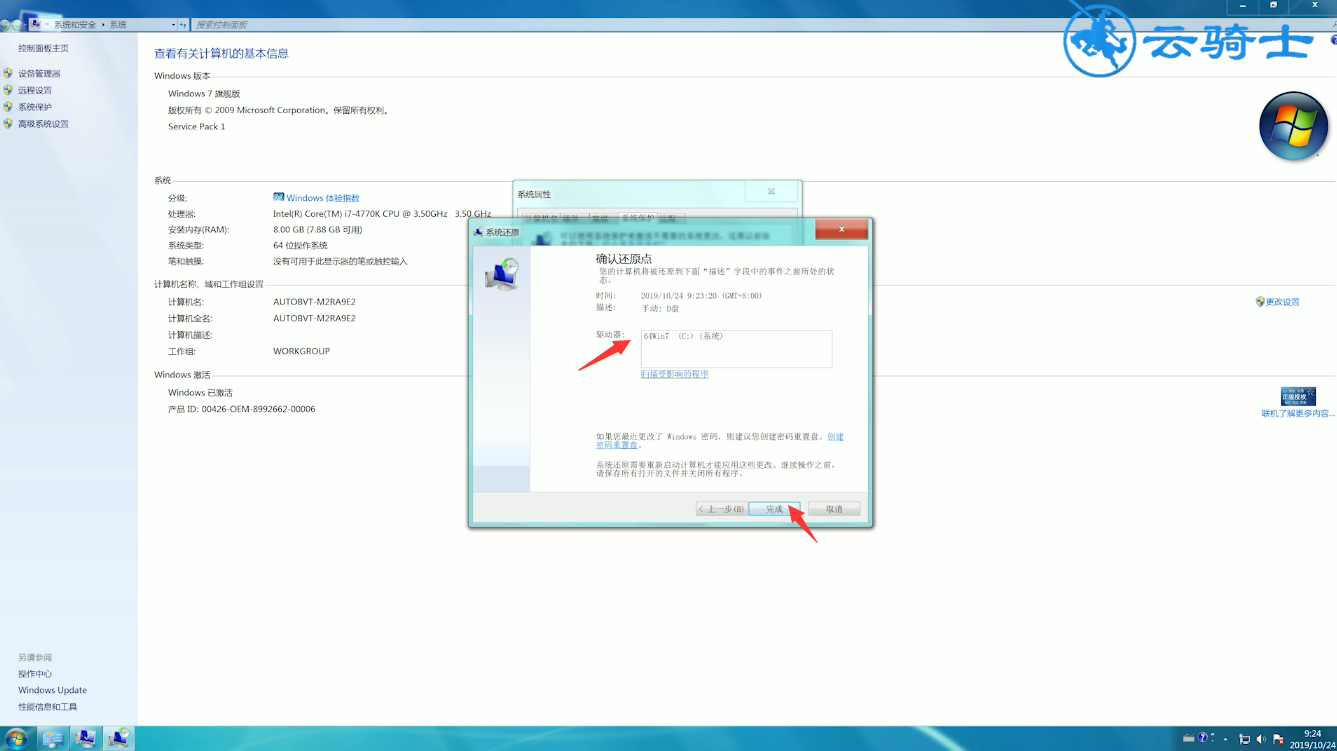Click the 系统还原 title bar icon
1337x751 pixels.
[478, 232]
